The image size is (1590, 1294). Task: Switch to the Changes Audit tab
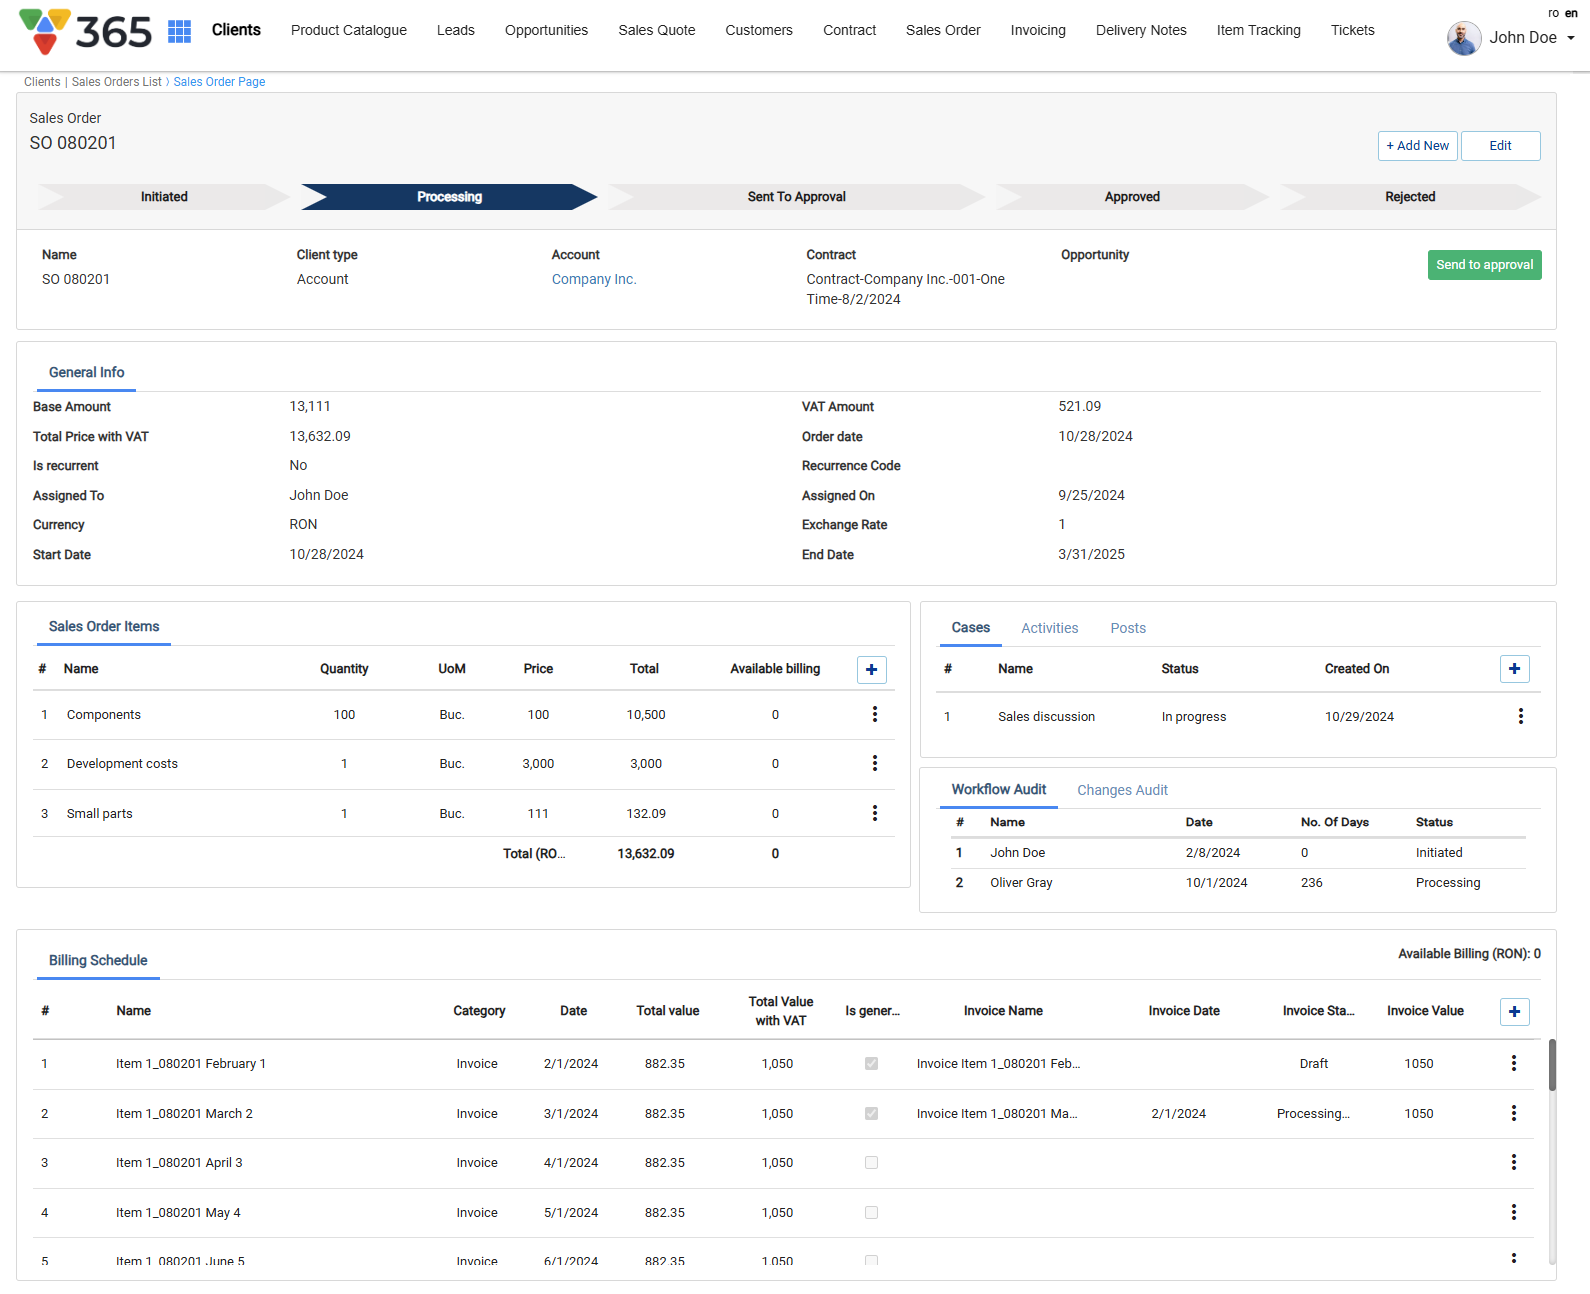click(x=1122, y=790)
